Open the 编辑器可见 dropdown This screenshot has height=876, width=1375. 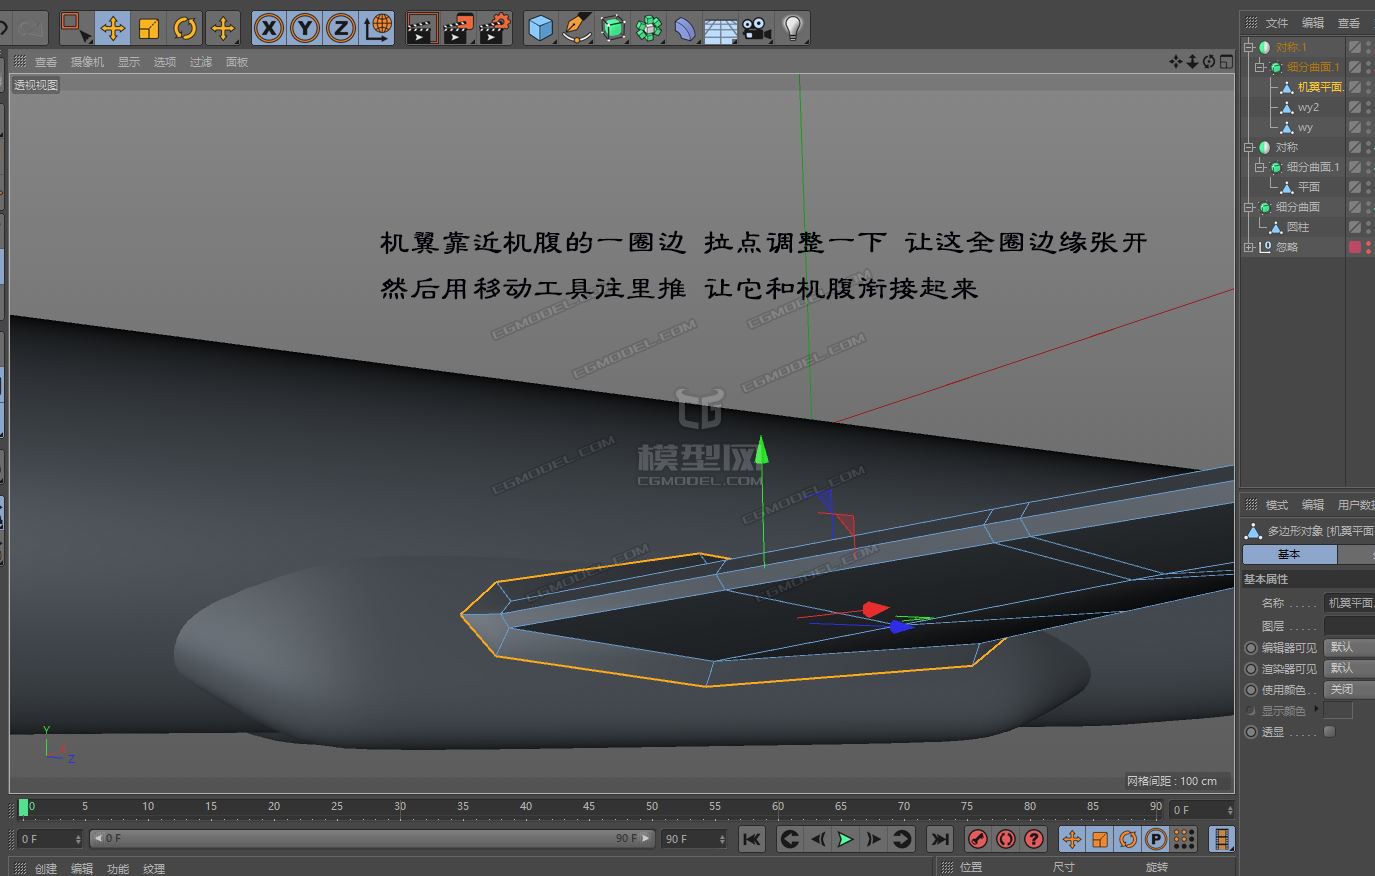click(x=1349, y=648)
